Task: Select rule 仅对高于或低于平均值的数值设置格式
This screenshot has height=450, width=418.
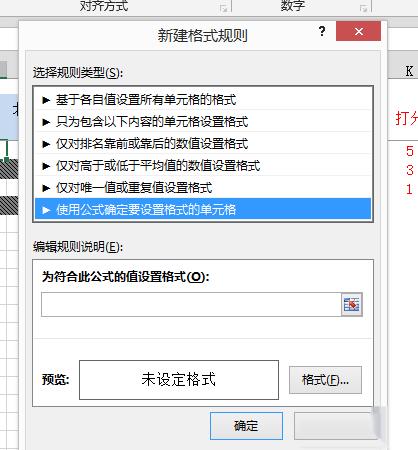Action: pos(203,166)
